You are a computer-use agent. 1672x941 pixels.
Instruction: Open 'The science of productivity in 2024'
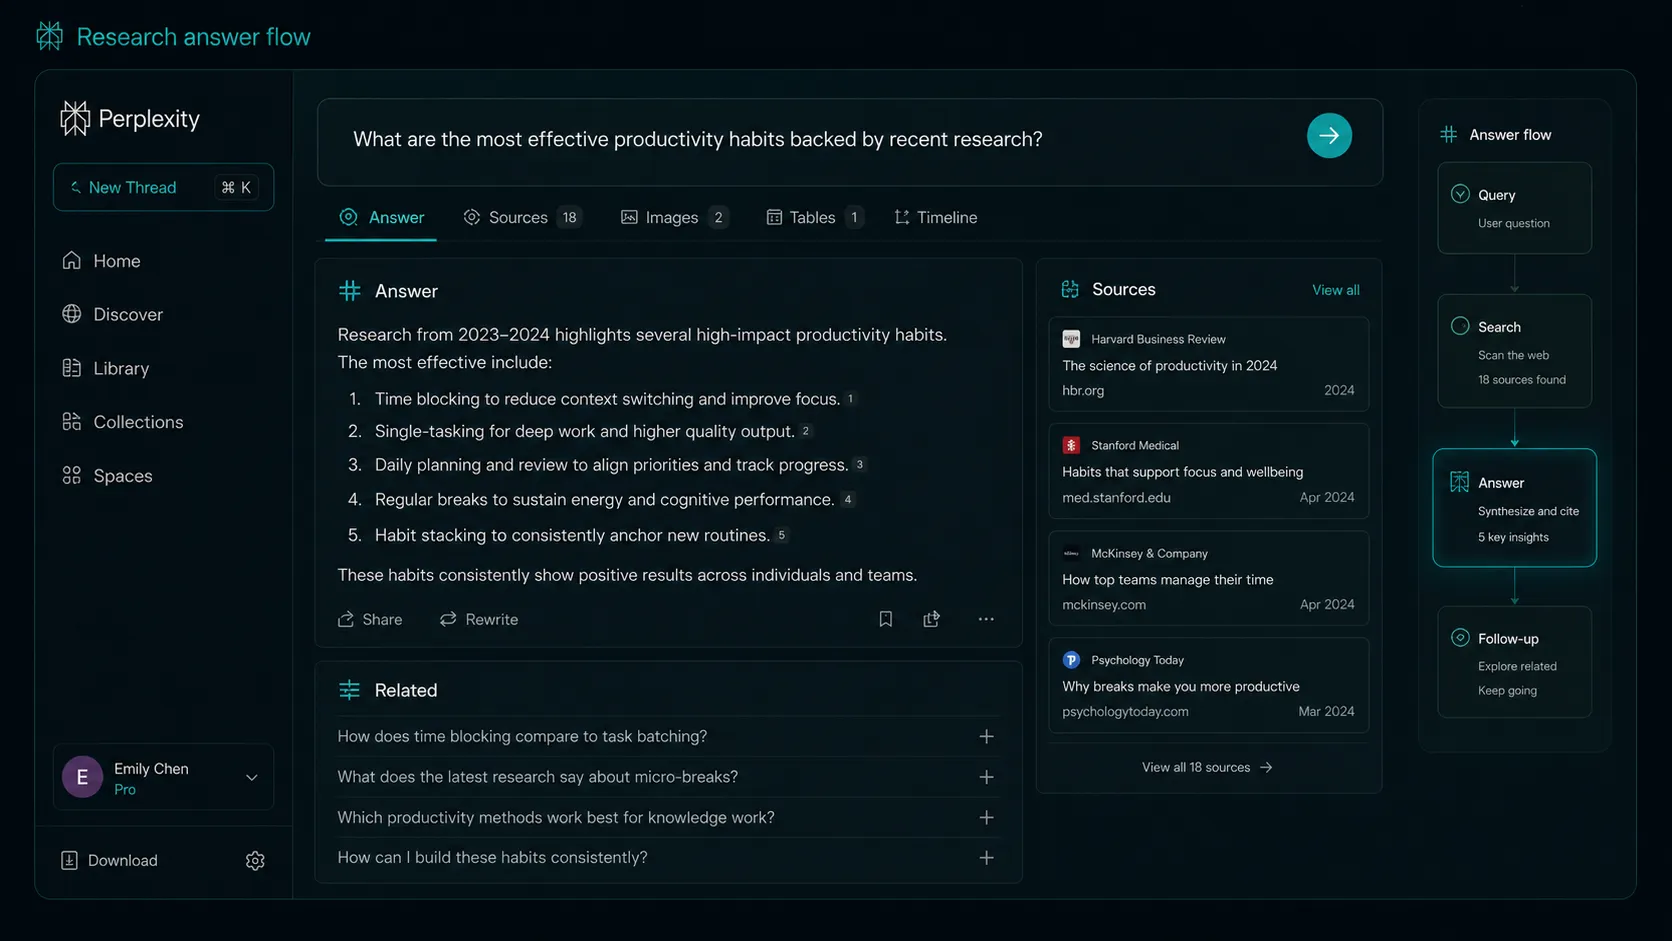(1169, 366)
